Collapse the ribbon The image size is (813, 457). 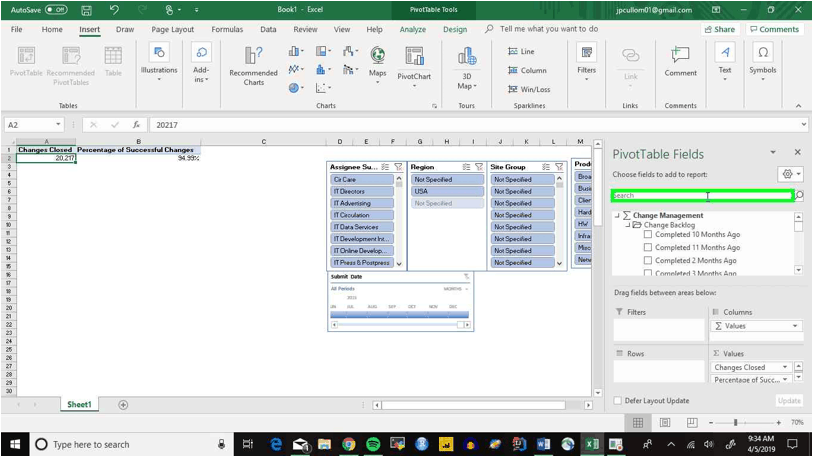point(798,106)
